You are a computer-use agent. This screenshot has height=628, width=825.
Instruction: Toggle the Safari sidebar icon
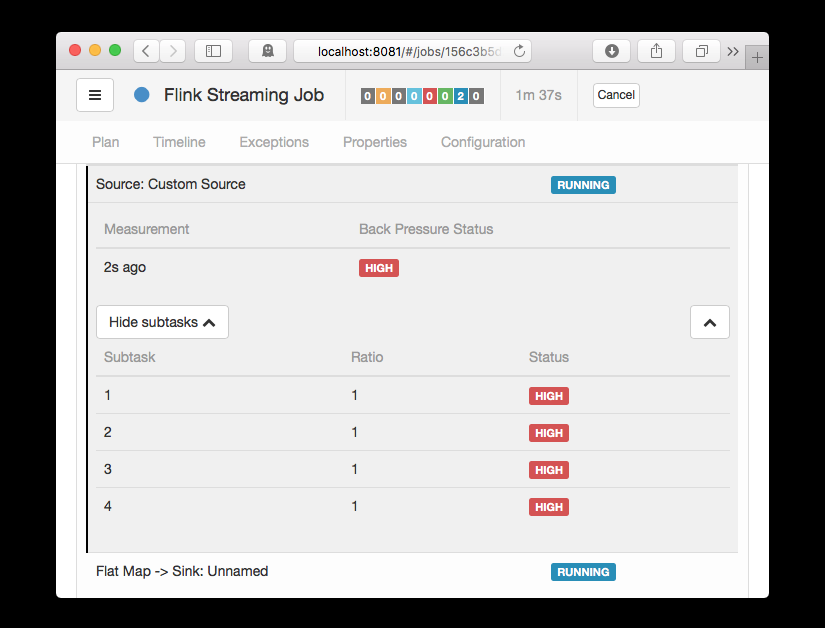(x=213, y=51)
